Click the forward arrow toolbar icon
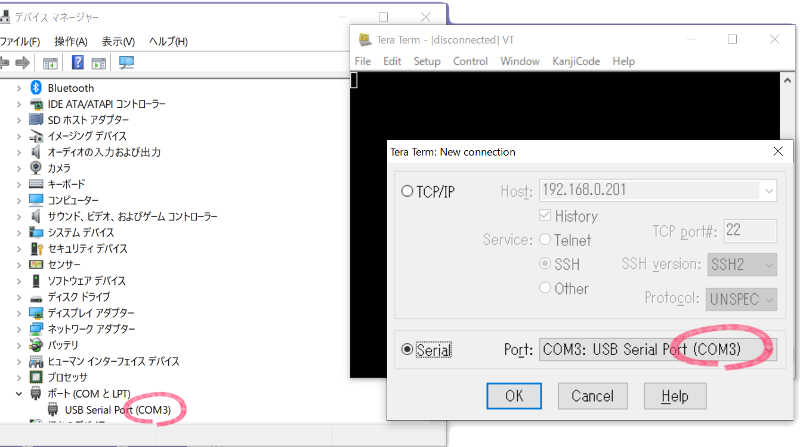 click(22, 63)
